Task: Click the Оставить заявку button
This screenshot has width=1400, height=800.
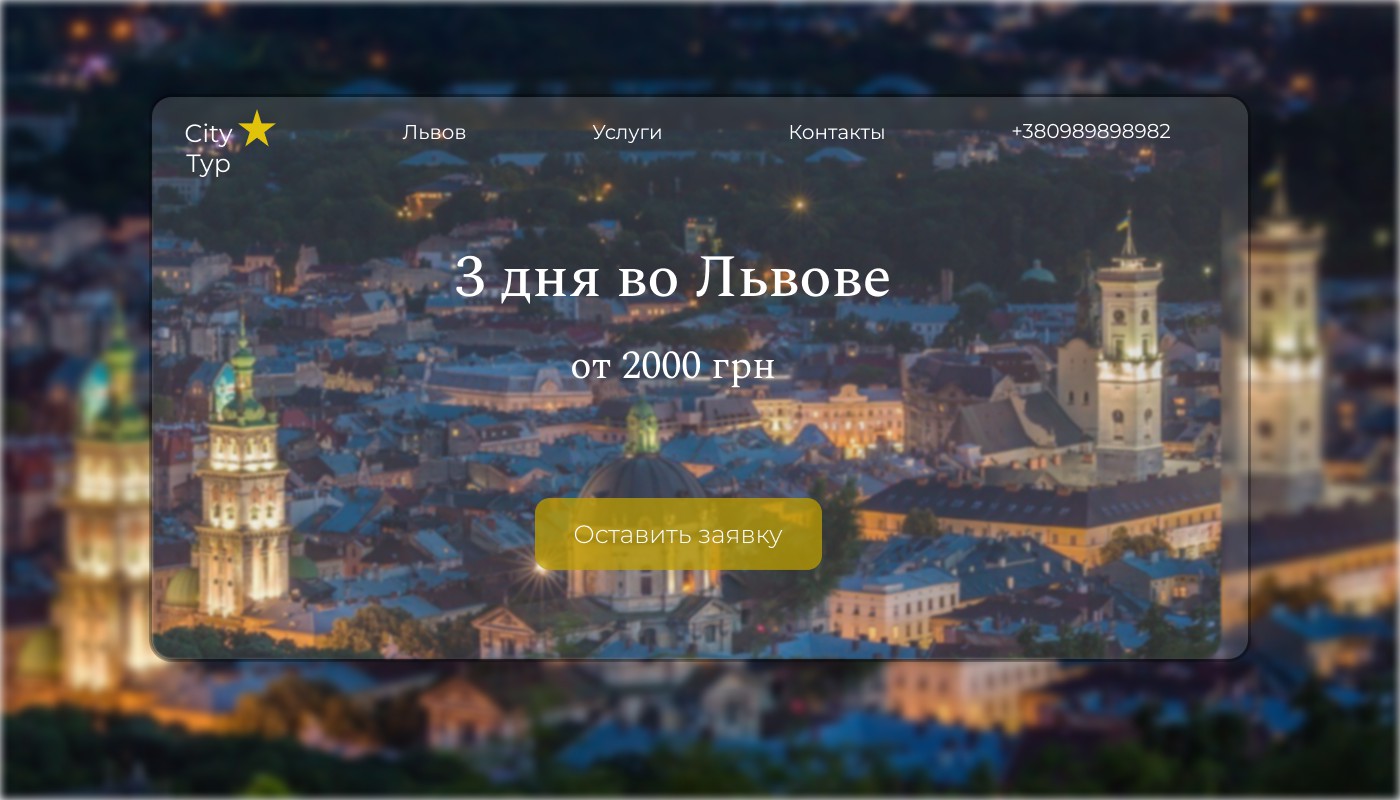Action: tap(678, 534)
